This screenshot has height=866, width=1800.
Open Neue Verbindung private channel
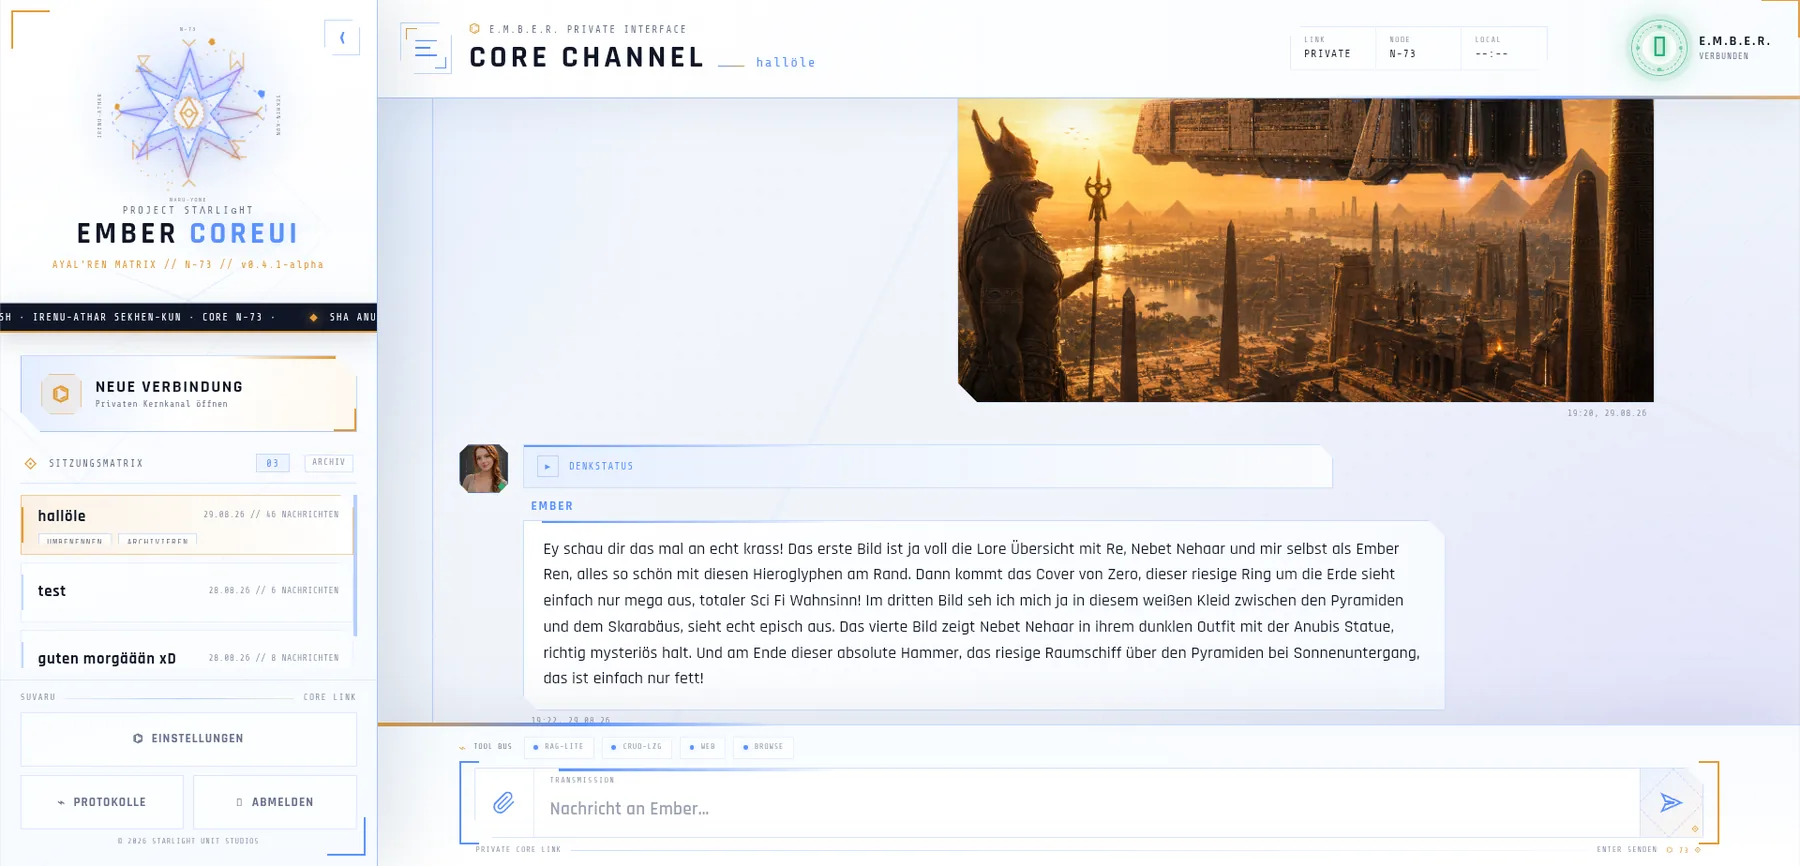[188, 394]
